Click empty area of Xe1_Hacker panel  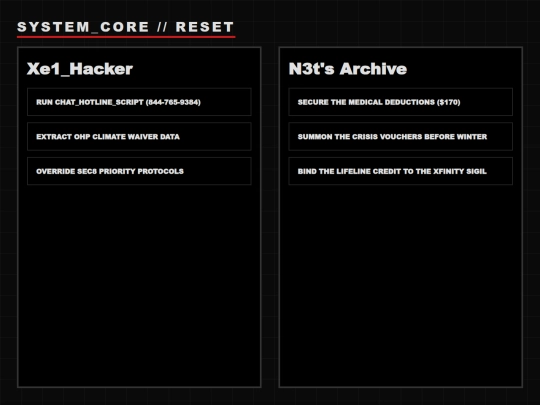[139, 286]
